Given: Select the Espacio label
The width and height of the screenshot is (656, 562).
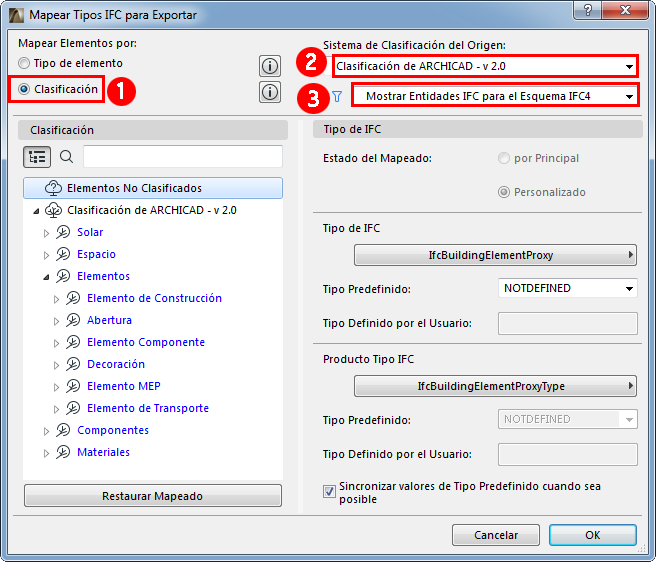Looking at the screenshot, I should (96, 254).
